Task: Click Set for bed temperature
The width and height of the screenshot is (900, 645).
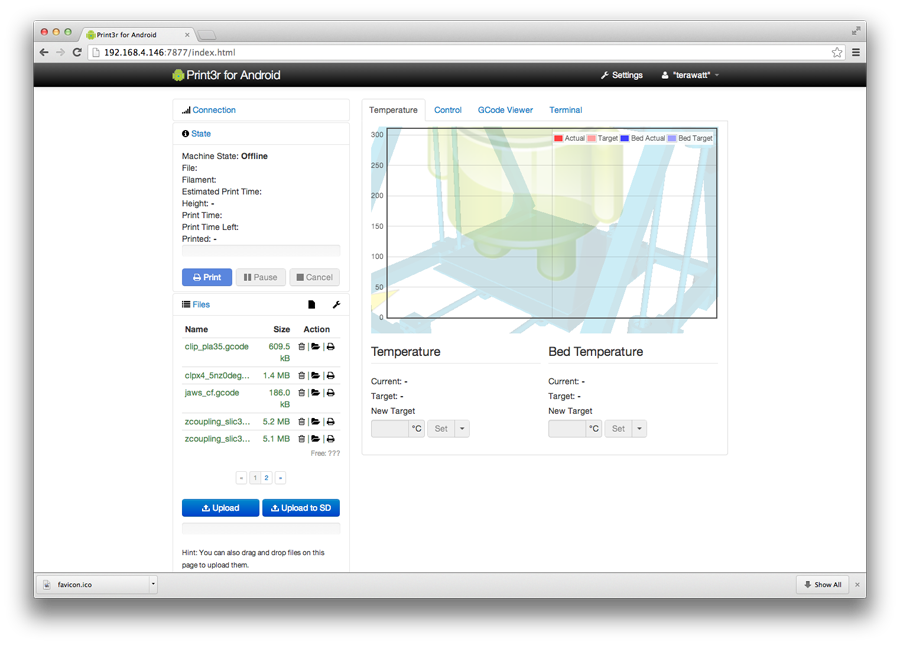Action: click(618, 429)
